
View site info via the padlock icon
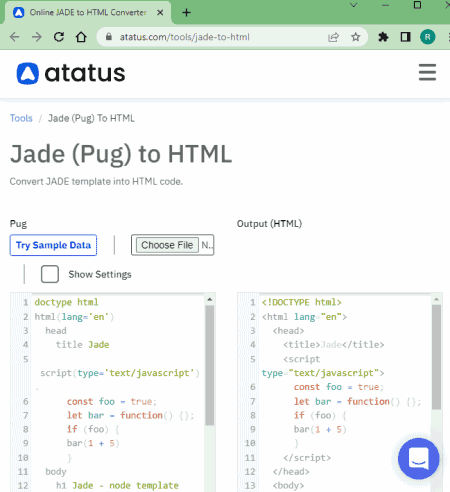pyautogui.click(x=109, y=37)
